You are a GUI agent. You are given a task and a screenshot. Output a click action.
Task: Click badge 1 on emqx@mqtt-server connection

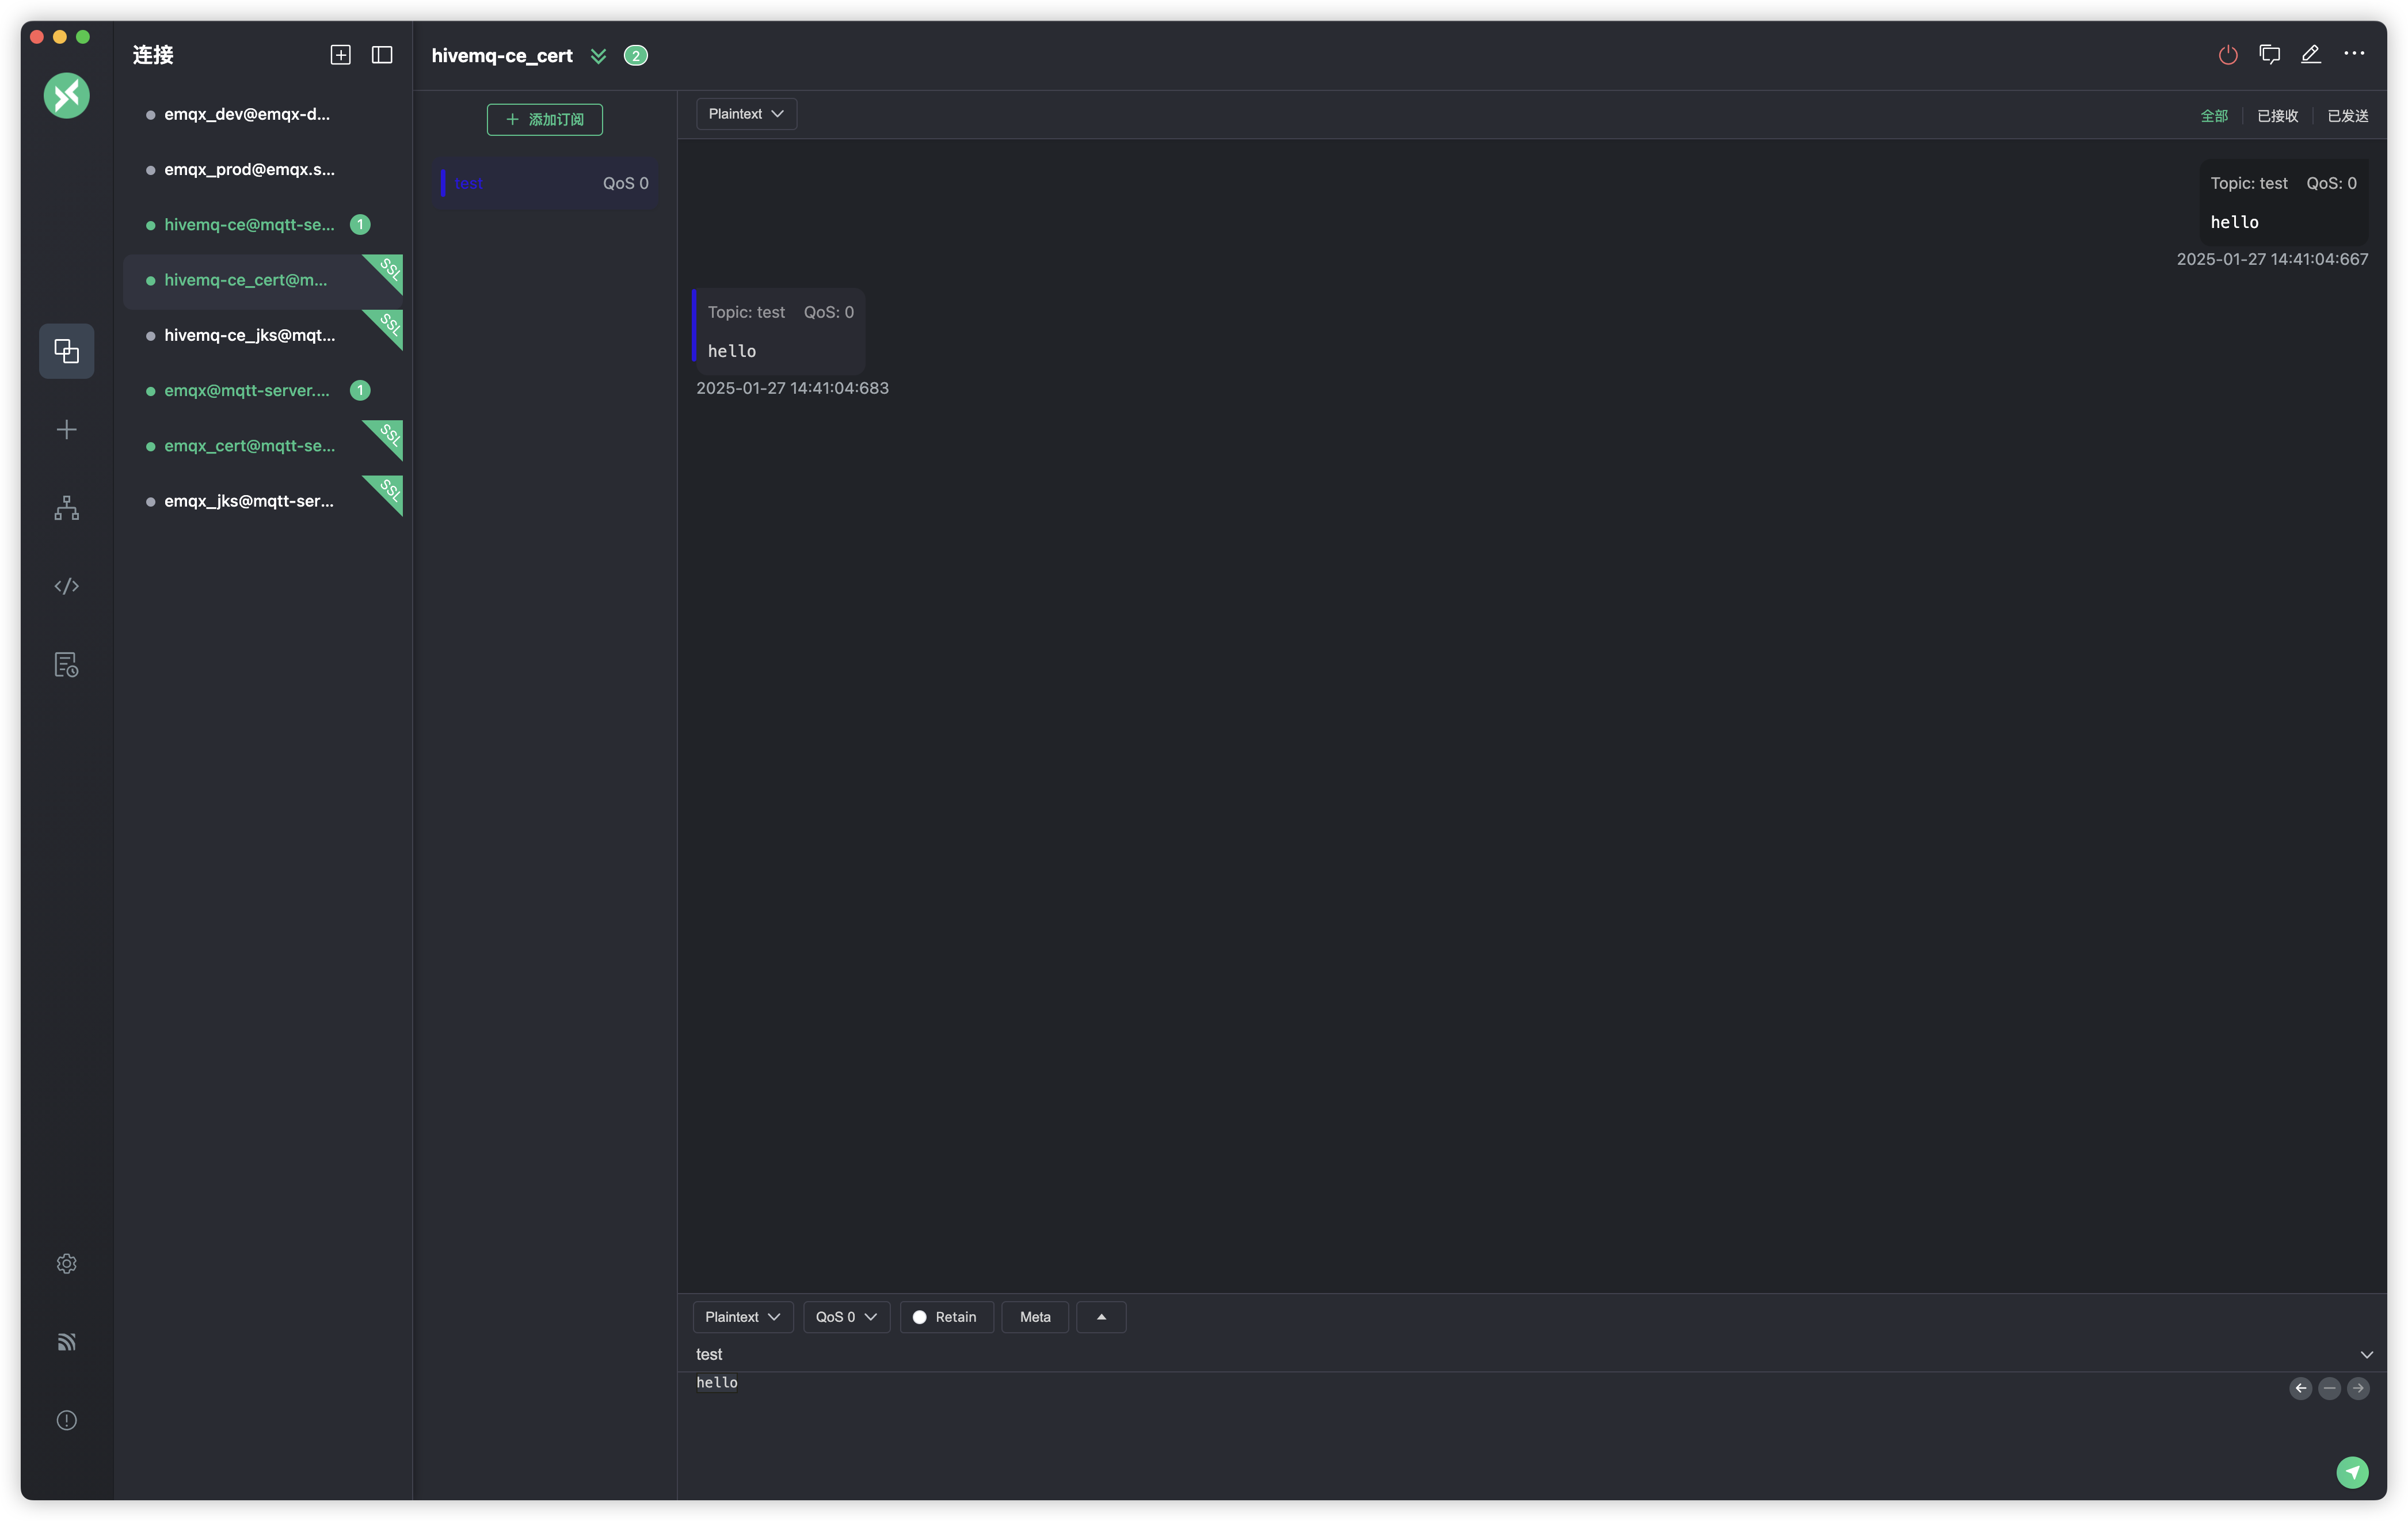tap(360, 391)
